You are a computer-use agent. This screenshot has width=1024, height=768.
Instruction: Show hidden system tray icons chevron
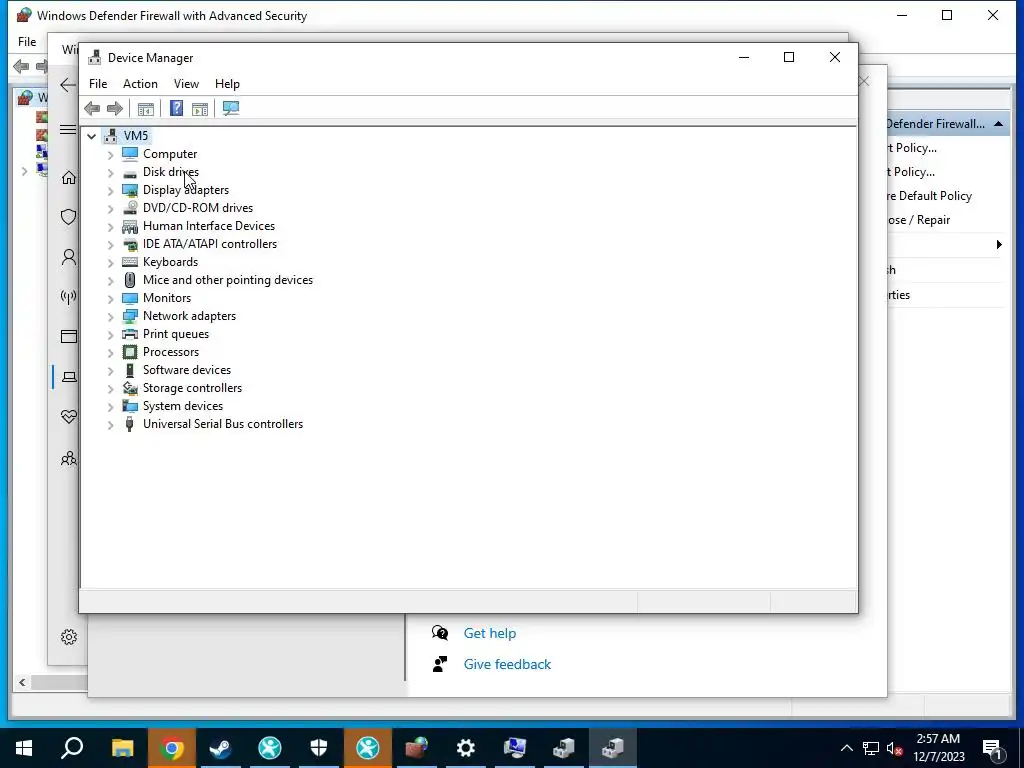846,748
